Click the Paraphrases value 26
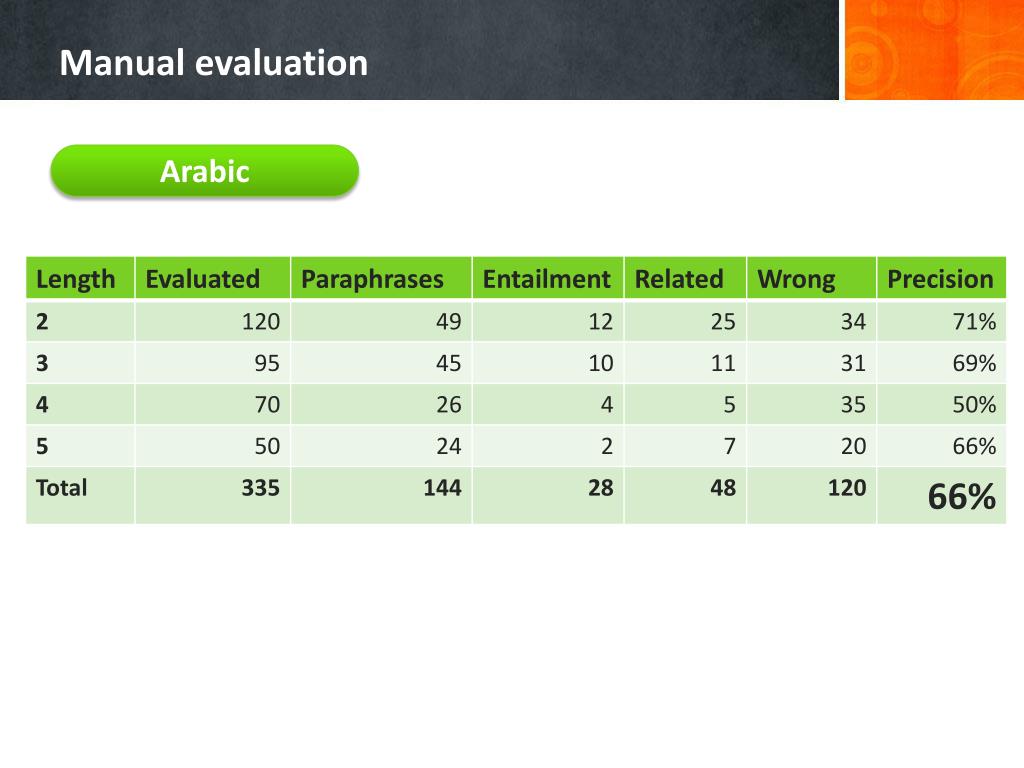1024x768 pixels. tap(449, 404)
